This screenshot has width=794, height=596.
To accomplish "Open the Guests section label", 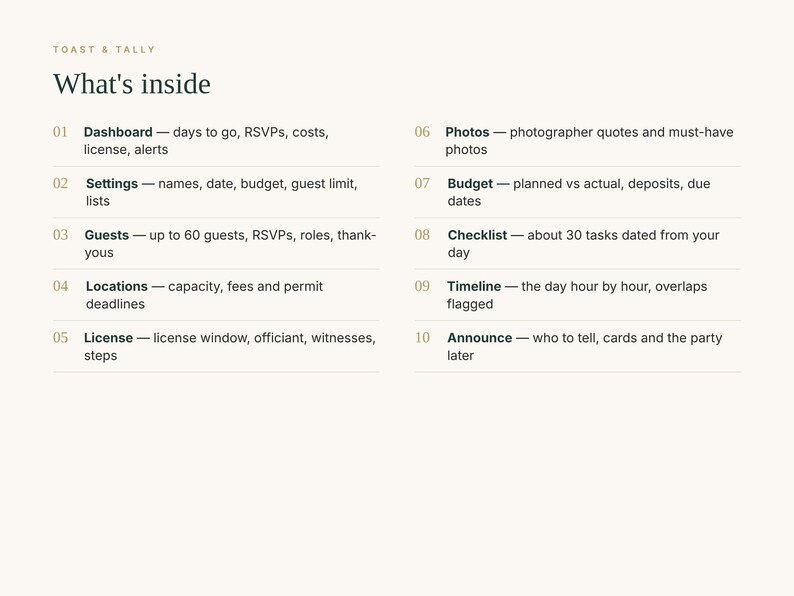I will point(107,235).
